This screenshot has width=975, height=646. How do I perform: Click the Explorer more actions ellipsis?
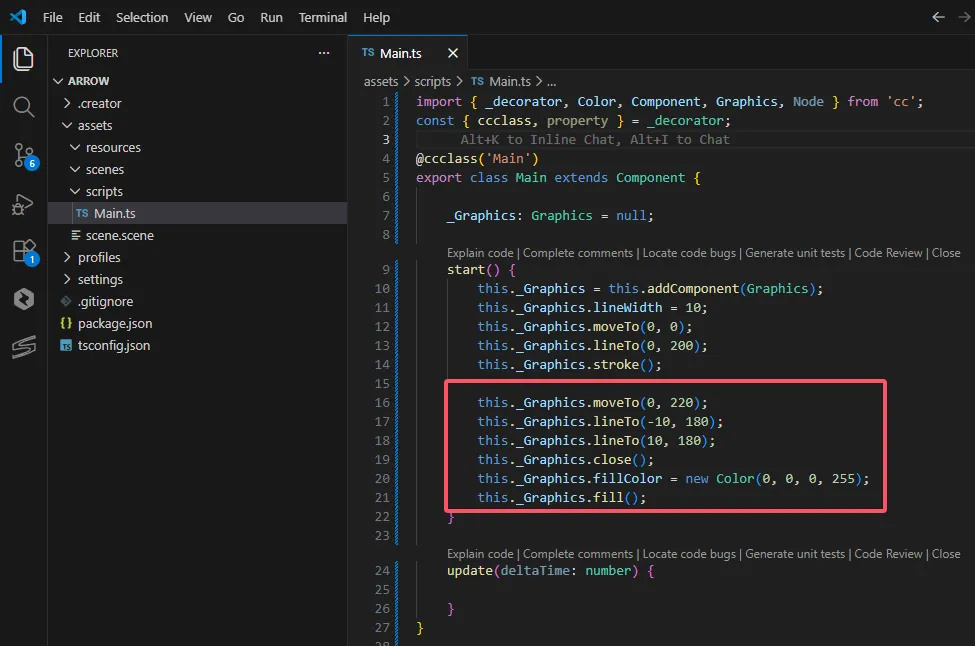(323, 53)
